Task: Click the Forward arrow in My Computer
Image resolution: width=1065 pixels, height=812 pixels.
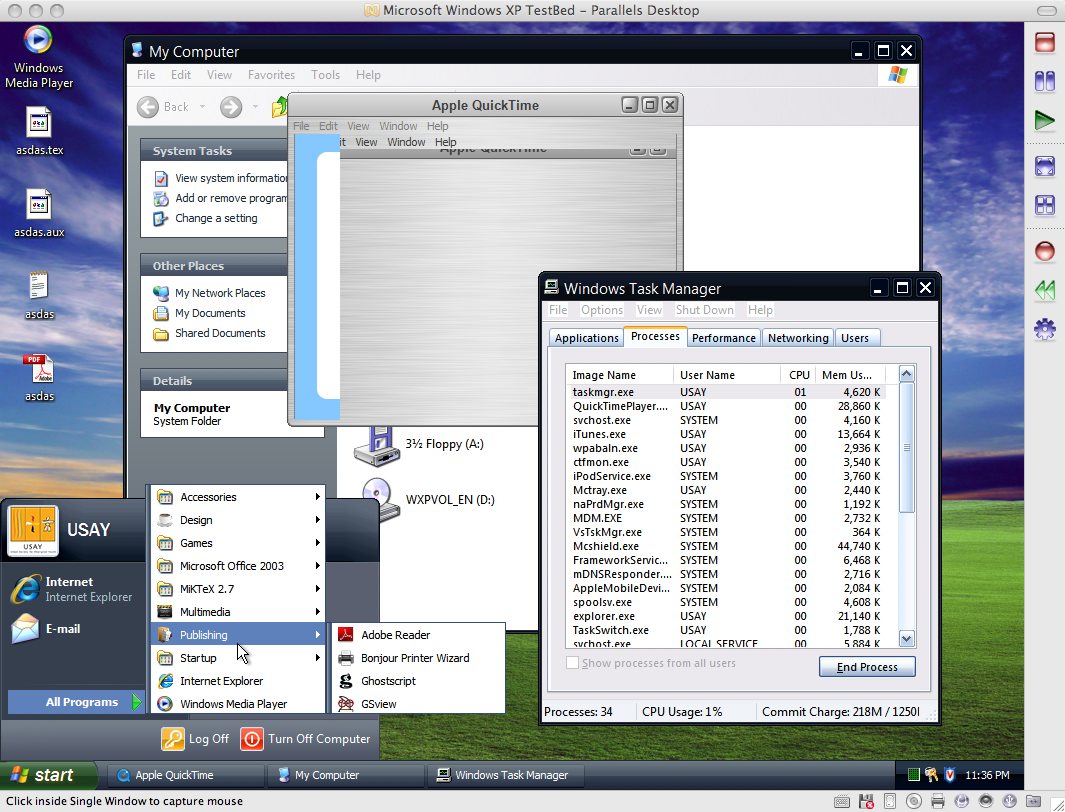Action: click(231, 107)
